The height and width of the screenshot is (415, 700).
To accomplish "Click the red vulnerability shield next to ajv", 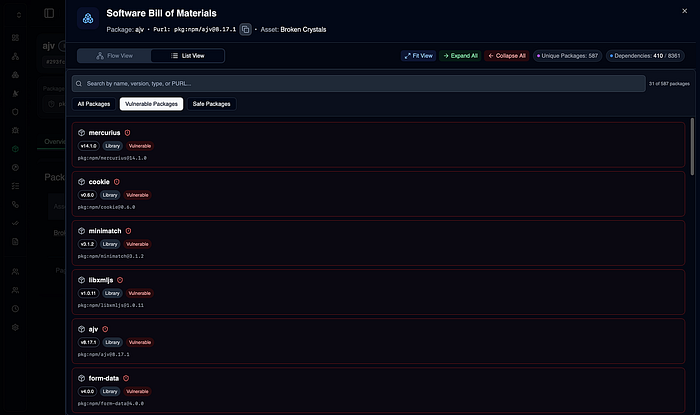I will tap(105, 329).
